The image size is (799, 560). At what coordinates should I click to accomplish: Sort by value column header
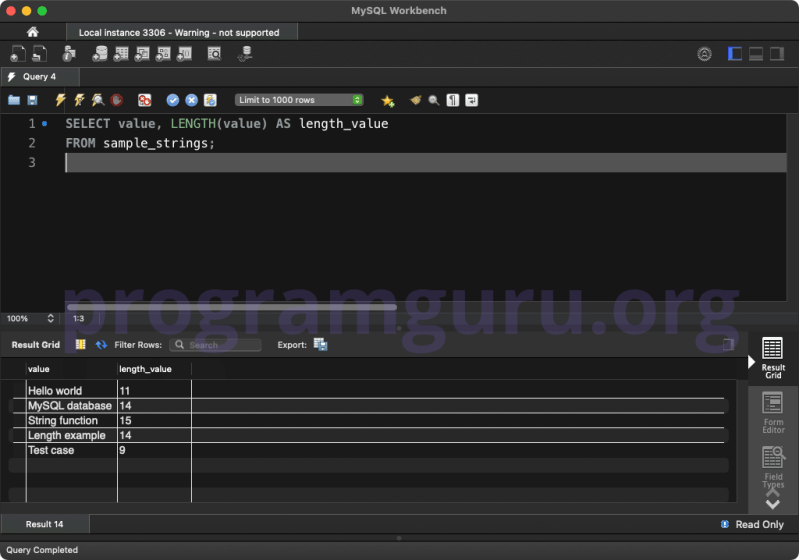(71, 369)
